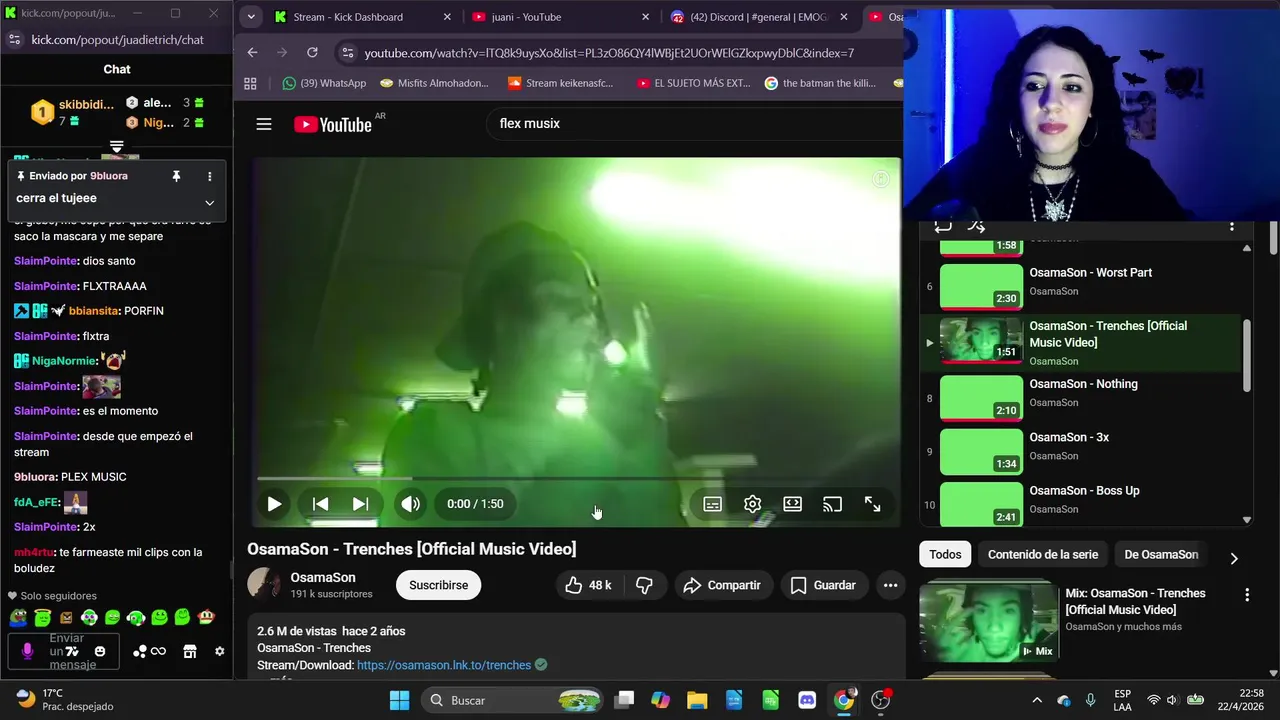
Task: Go back in the Chrome browser
Action: (252, 53)
